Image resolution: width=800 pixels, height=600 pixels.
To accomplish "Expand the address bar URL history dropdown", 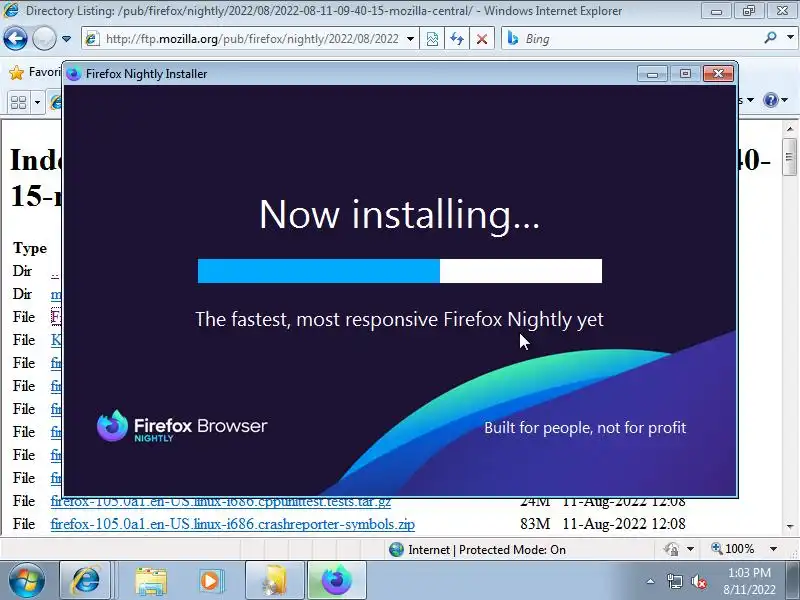I will (410, 39).
